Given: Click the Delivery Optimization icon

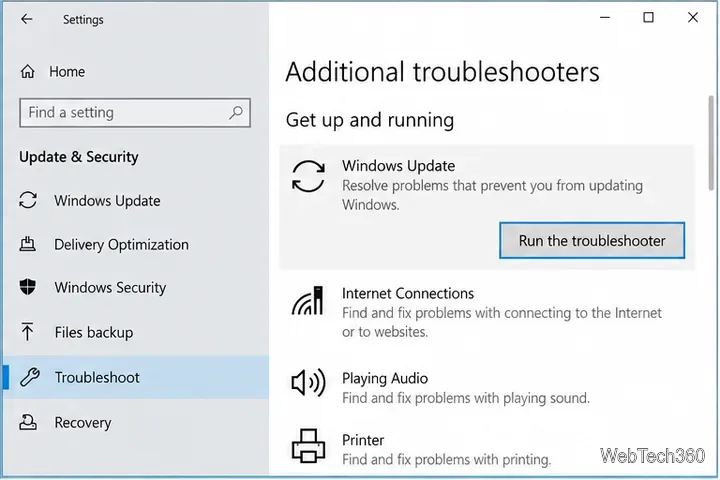Looking at the screenshot, I should point(28,244).
